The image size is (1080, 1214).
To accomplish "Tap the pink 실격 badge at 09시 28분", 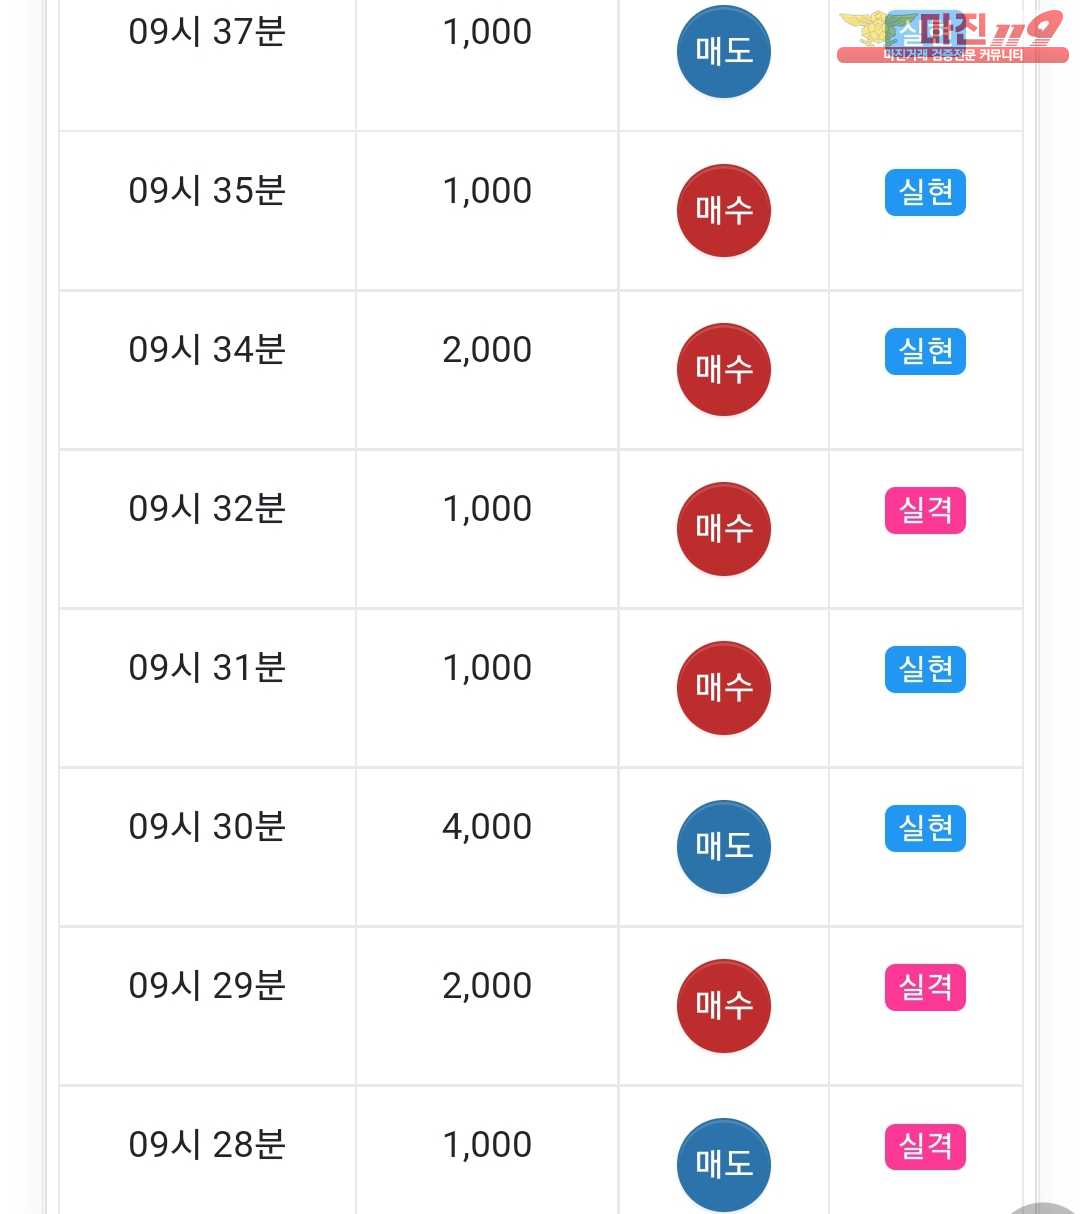I will pyautogui.click(x=925, y=1146).
